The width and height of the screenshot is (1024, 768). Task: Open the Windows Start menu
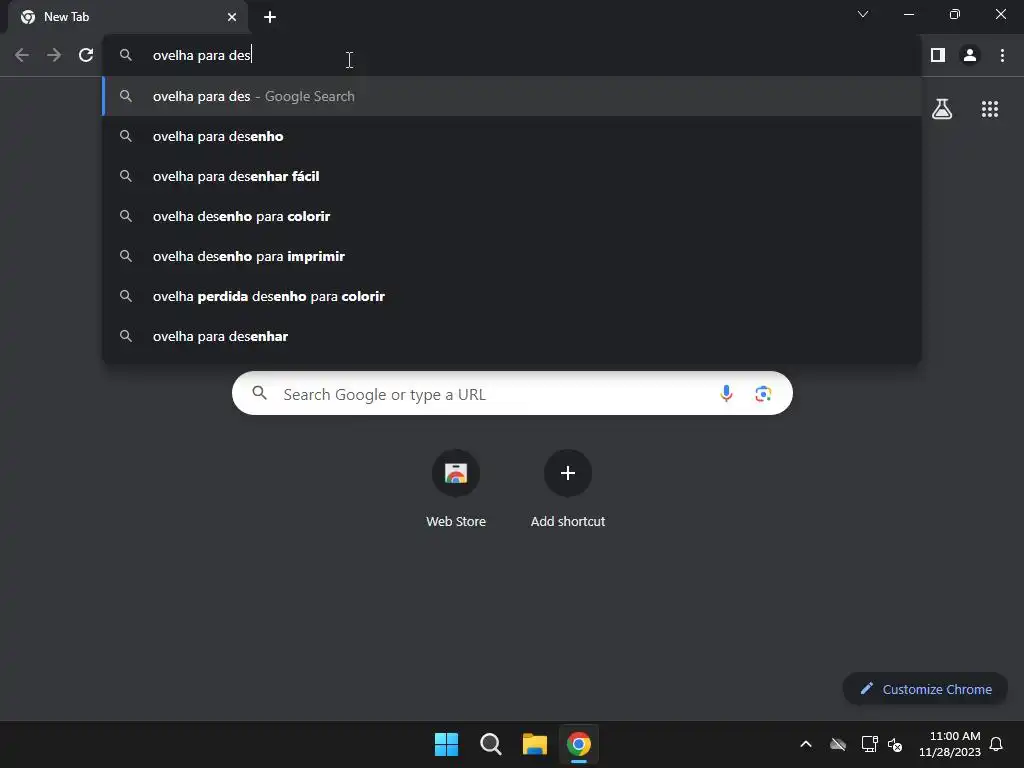point(447,744)
